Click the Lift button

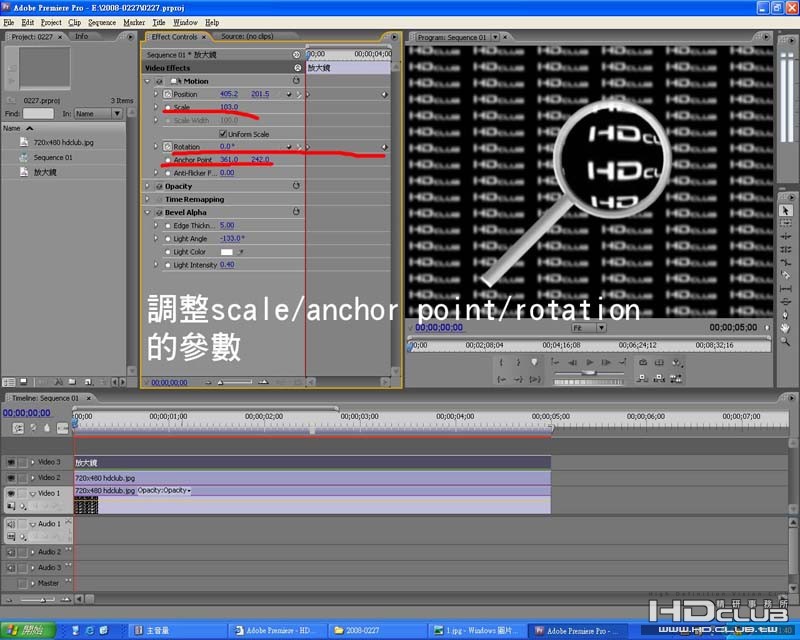(643, 378)
